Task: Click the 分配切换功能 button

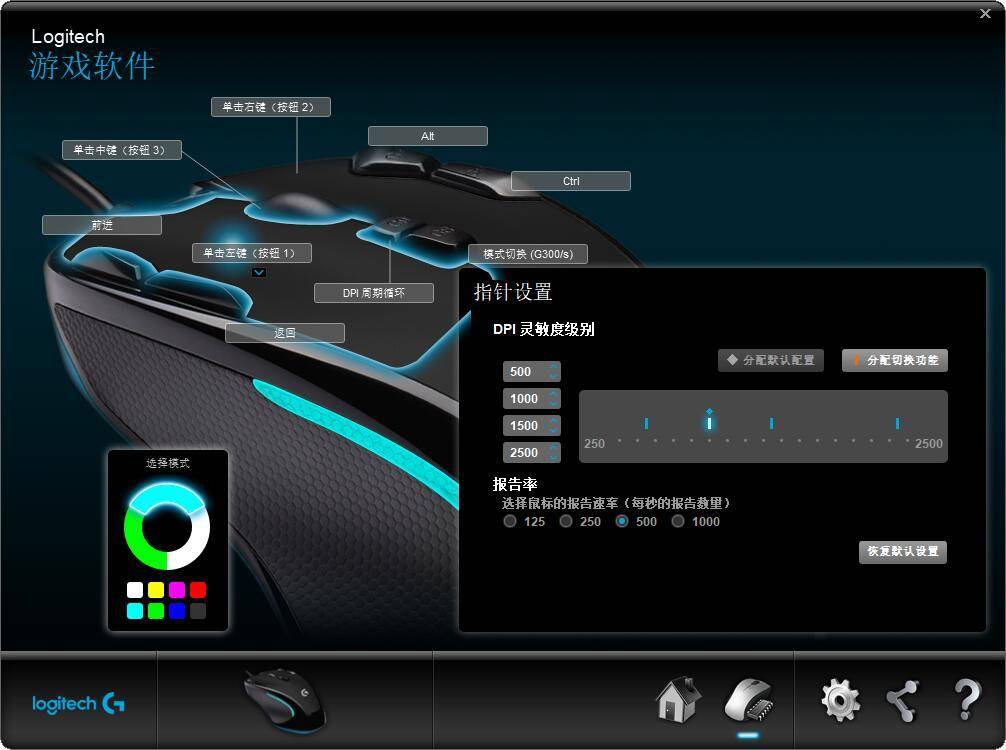Action: pos(894,360)
